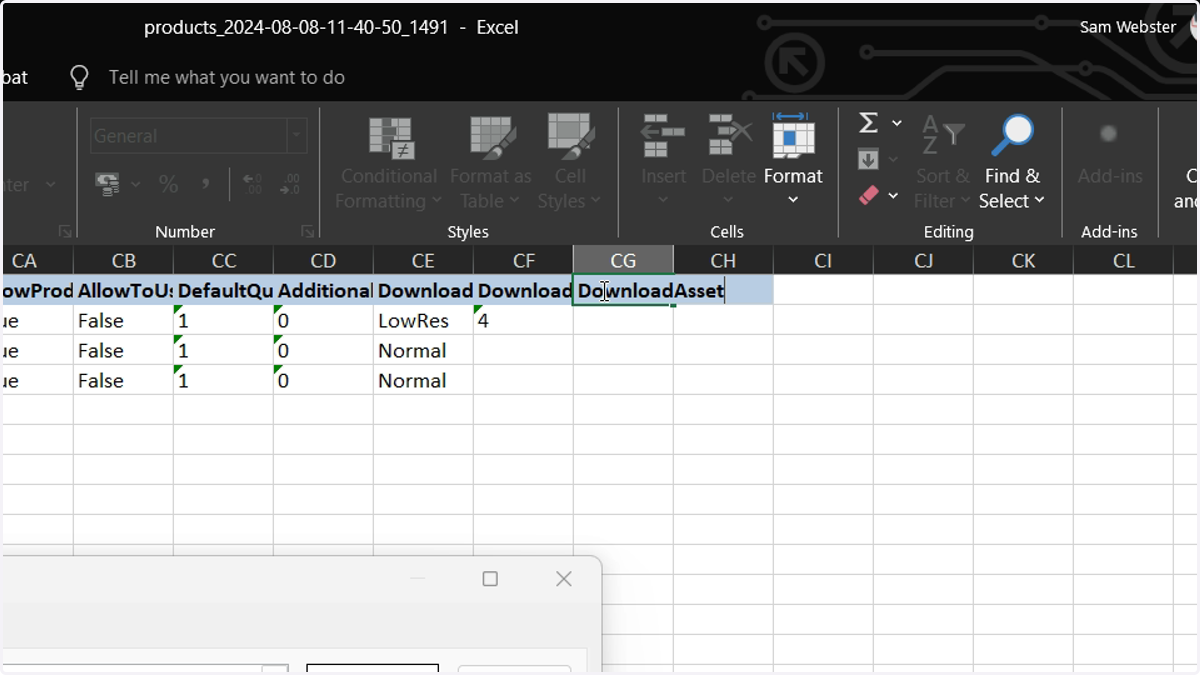Expand the Clear dropdown arrow
The image size is (1200, 675).
(893, 196)
